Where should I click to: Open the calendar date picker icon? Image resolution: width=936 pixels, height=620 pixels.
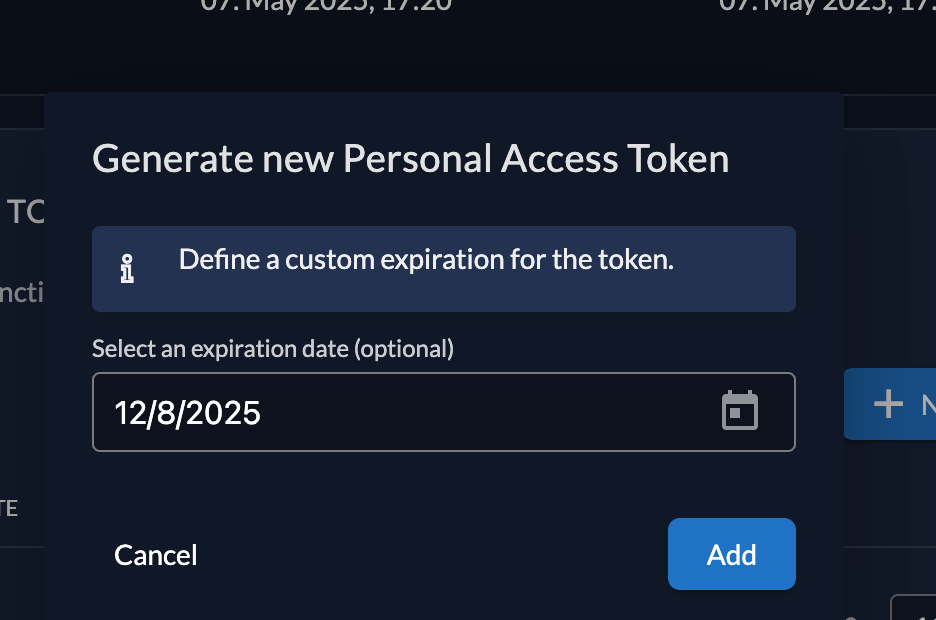coord(740,412)
